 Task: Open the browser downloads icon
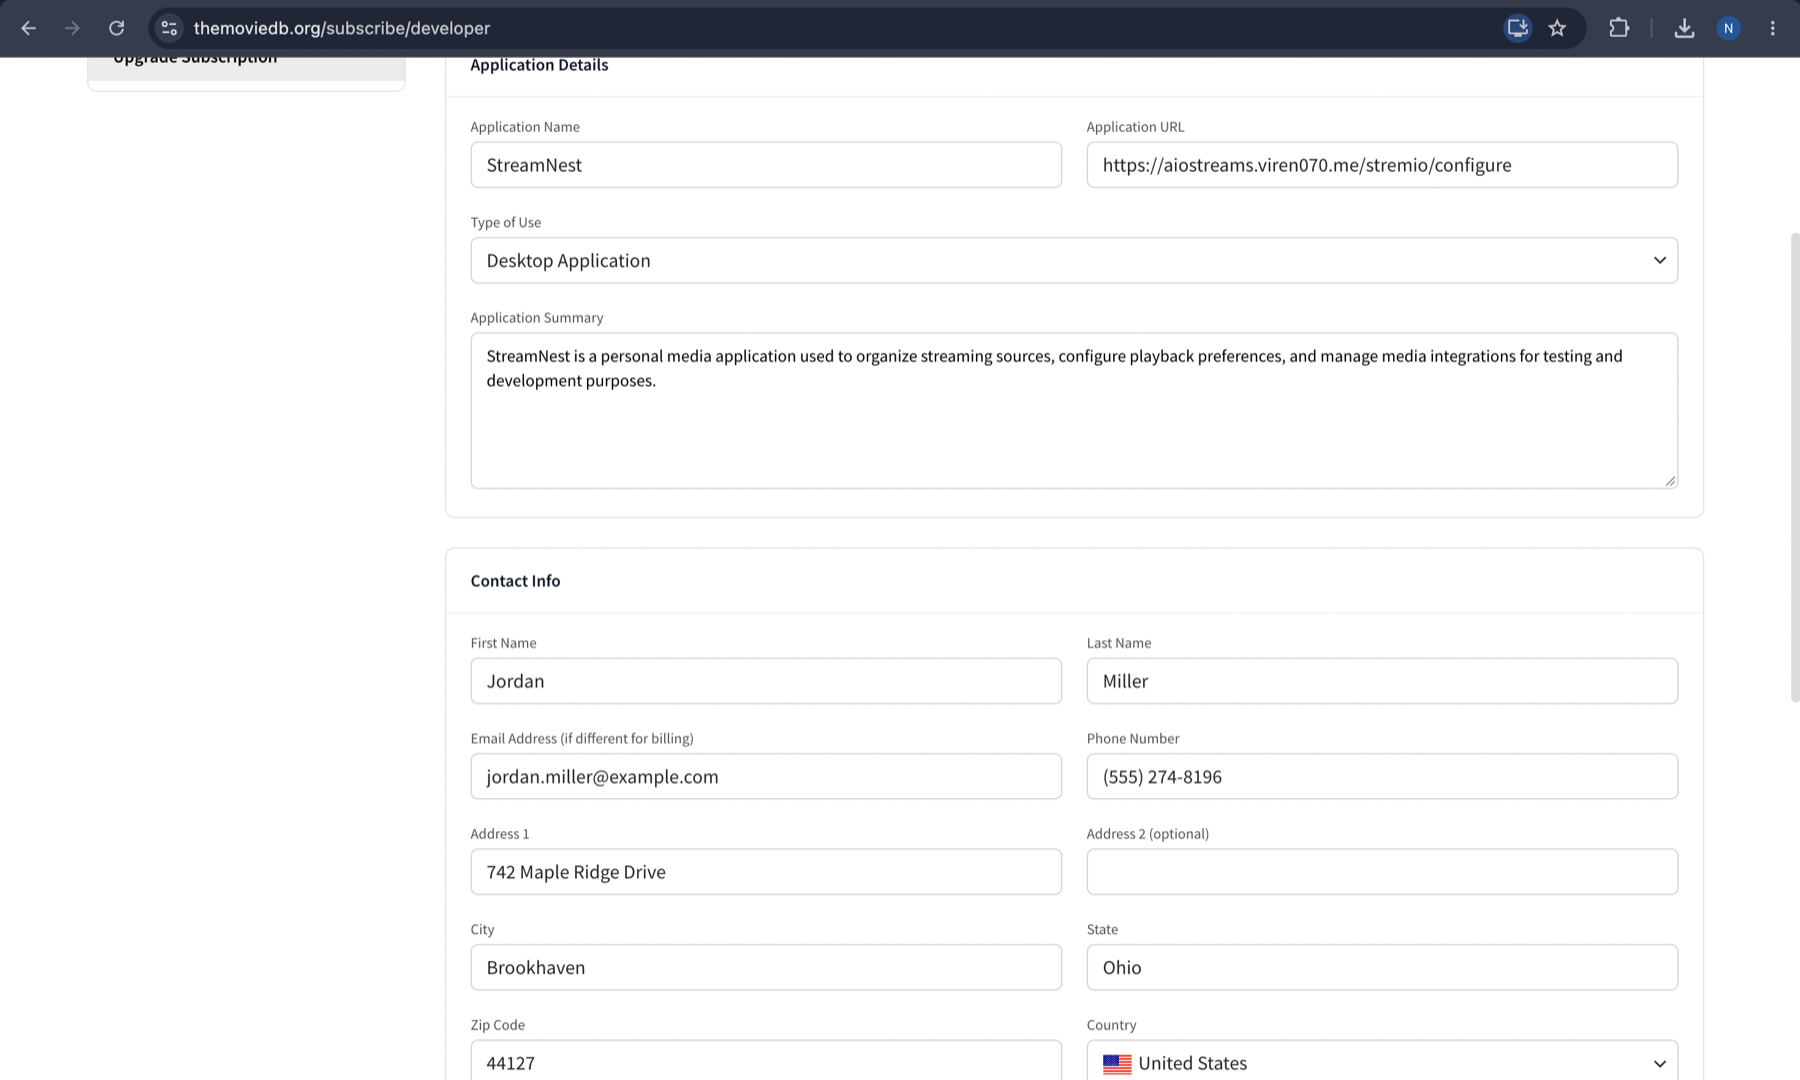(1684, 28)
